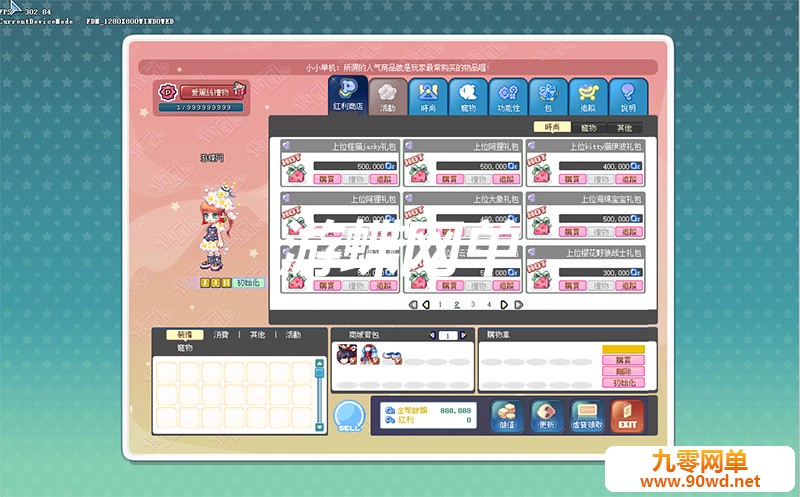This screenshot has height=497, width=800.
Task: Click the 初始化 button under the character preview
Action: (248, 282)
